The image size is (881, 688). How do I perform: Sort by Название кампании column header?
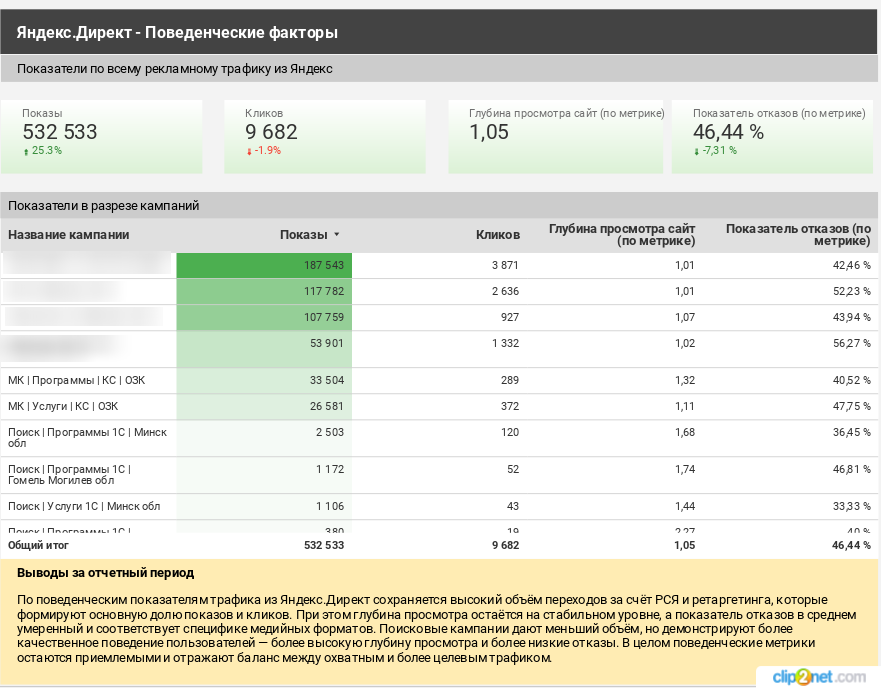(x=69, y=235)
